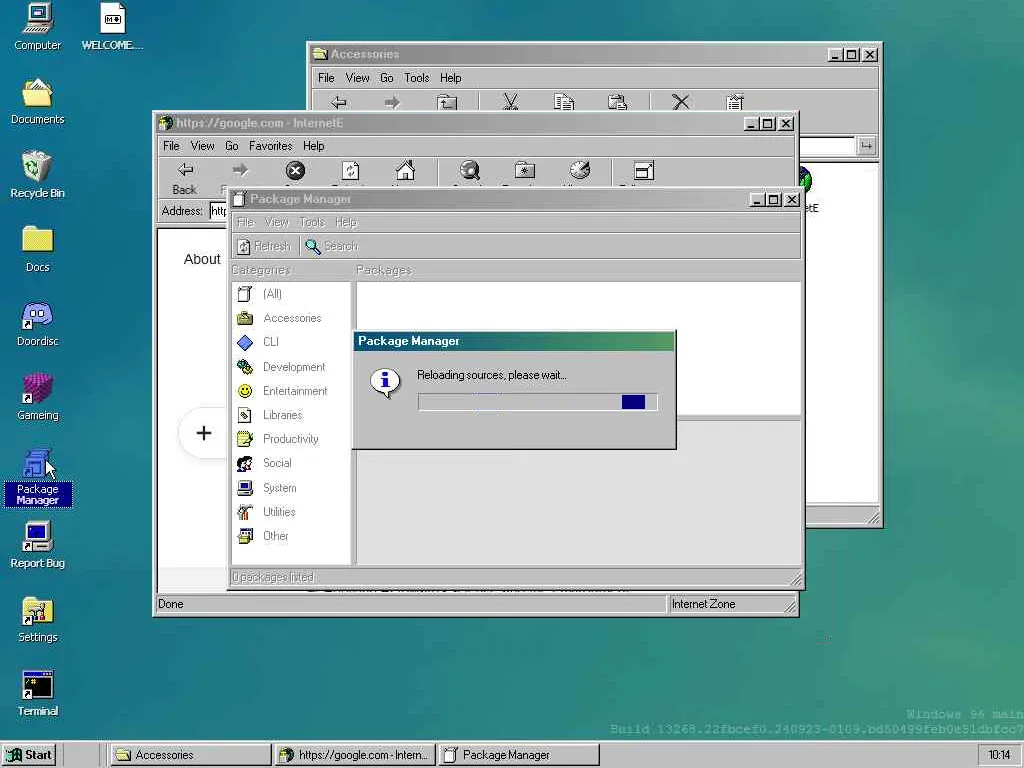Select the CLI category
Image resolution: width=1024 pixels, height=768 pixels.
(x=291, y=342)
